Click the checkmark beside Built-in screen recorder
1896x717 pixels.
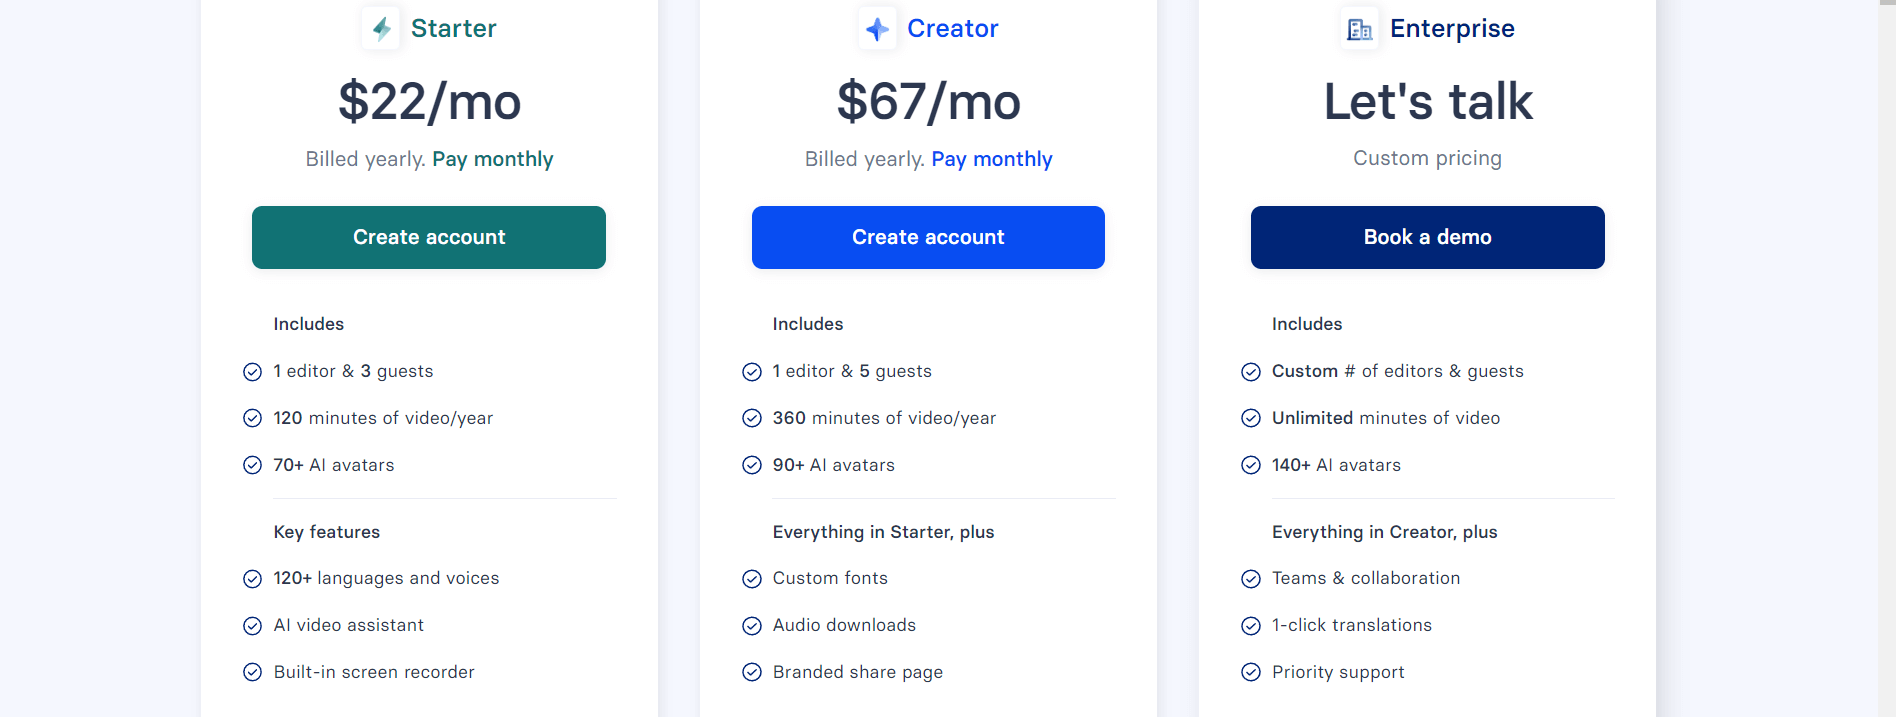coord(252,672)
